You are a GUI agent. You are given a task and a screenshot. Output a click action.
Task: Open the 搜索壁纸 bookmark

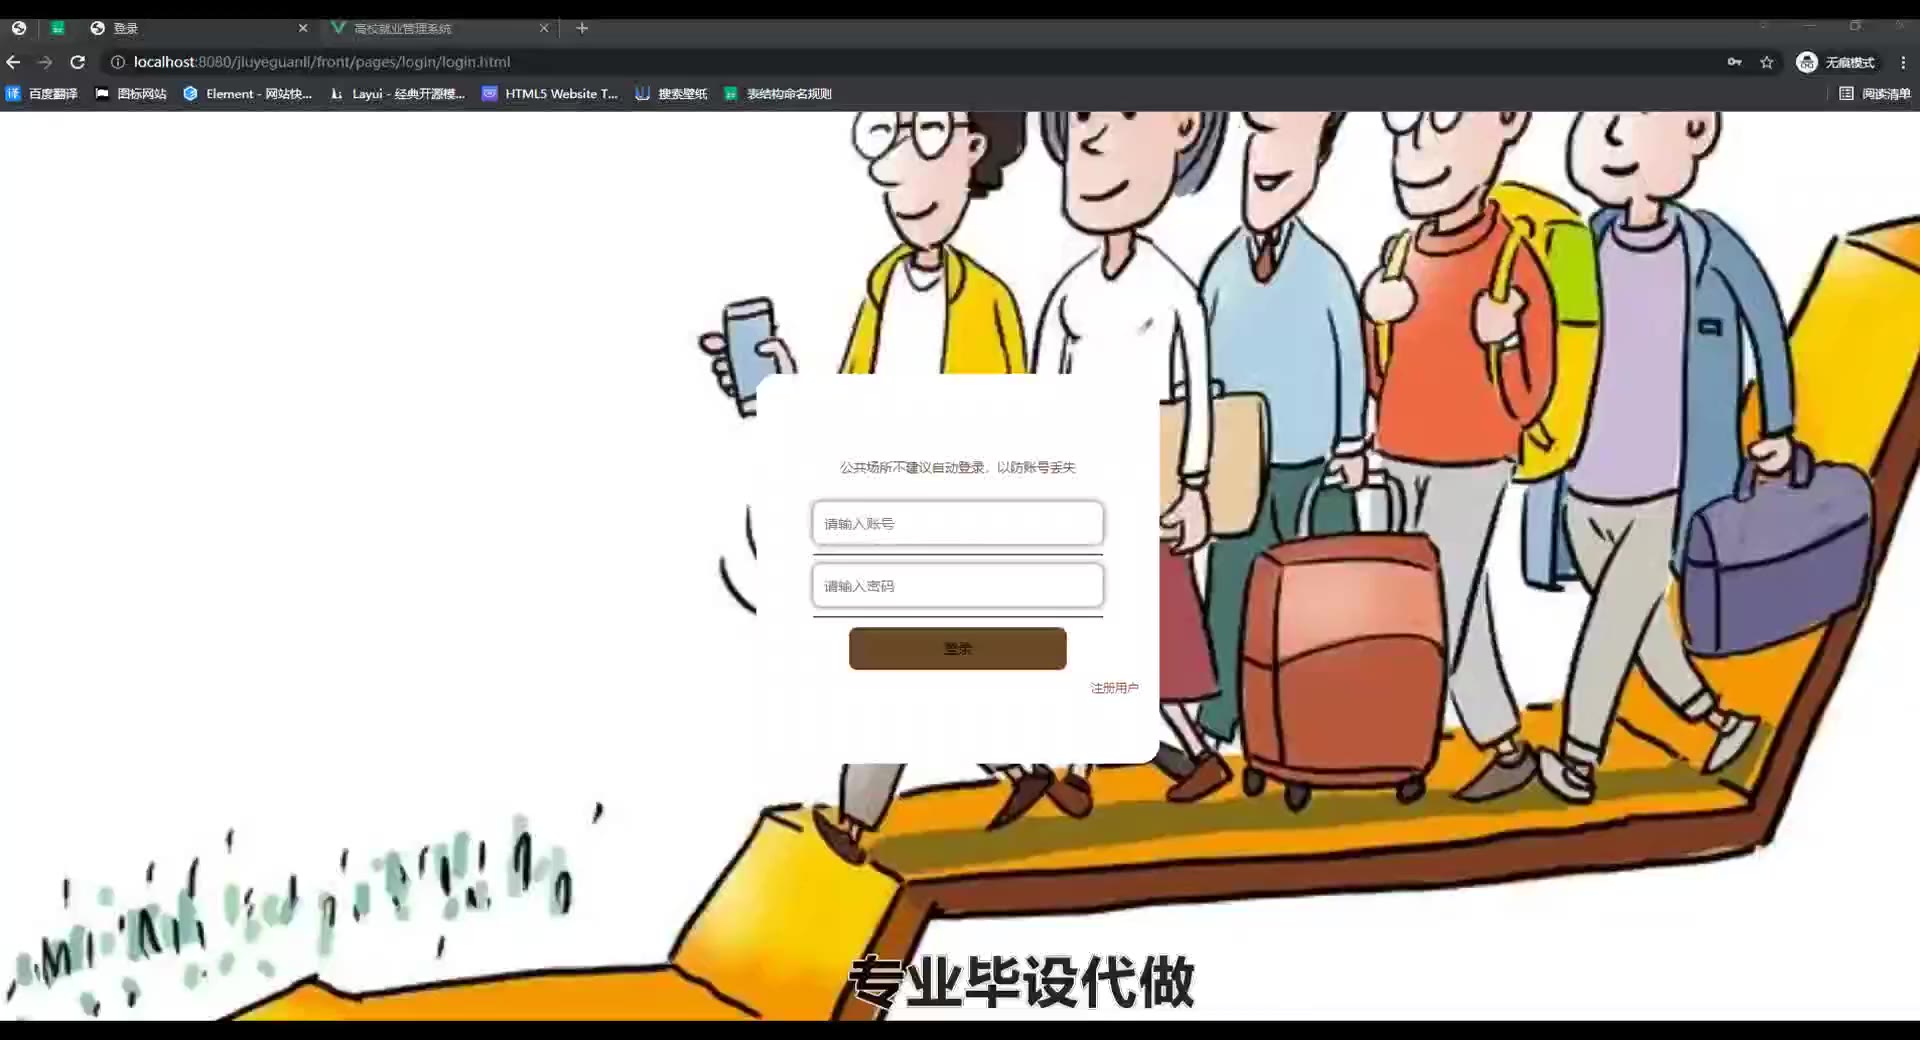coord(671,94)
